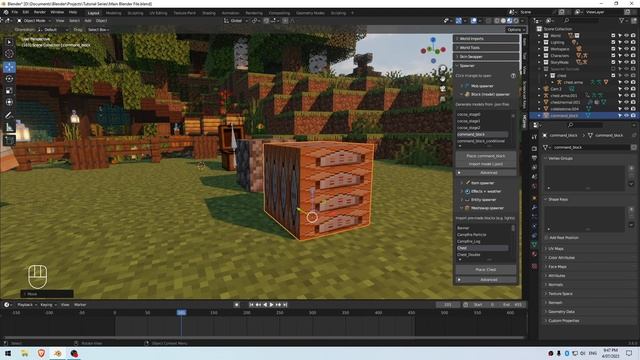
Task: Hide the World collection in viewport
Action: click(x=626, y=36)
